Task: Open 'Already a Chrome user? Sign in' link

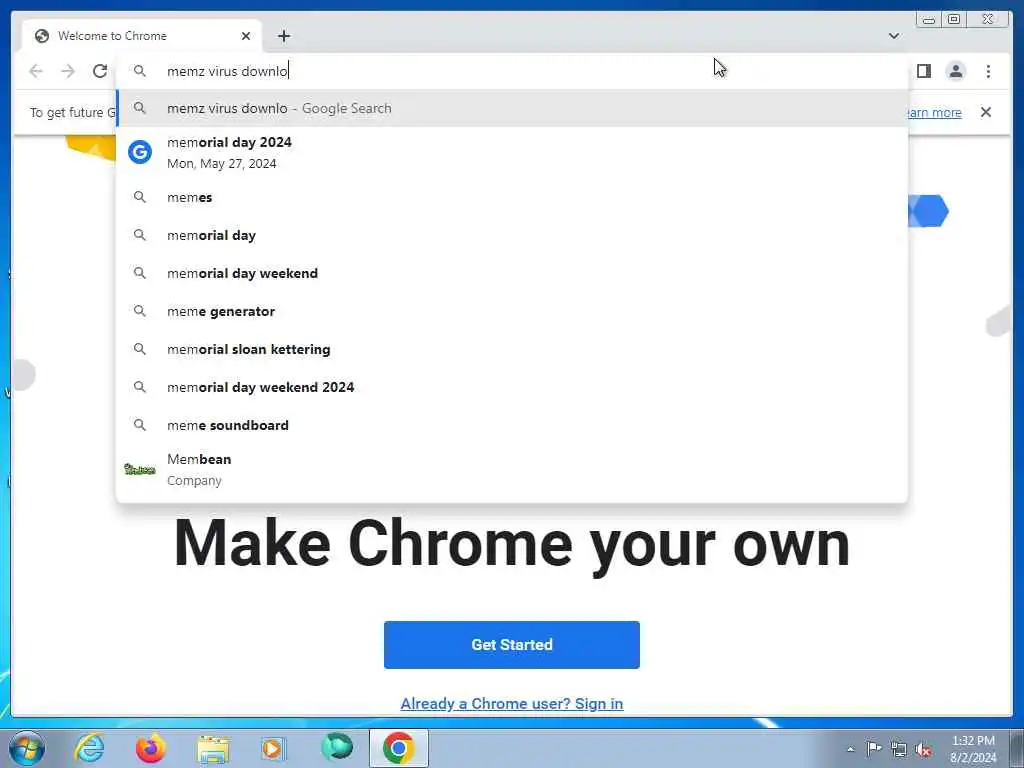Action: (511, 703)
